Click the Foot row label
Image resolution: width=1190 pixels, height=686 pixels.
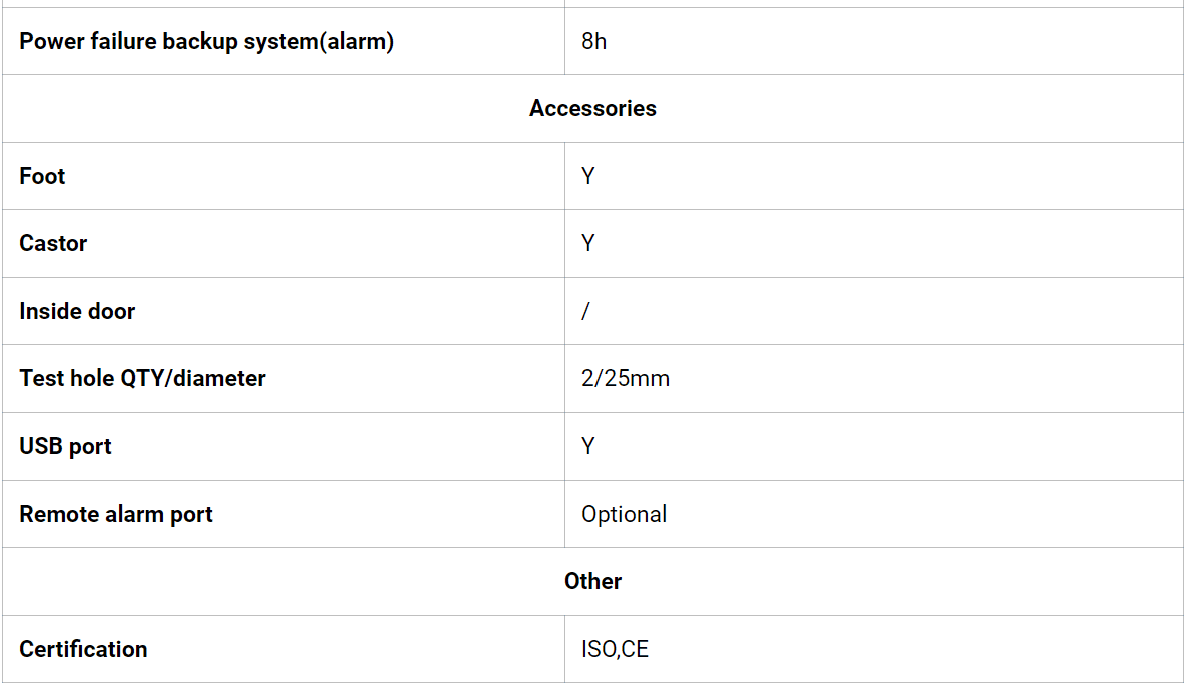point(42,176)
